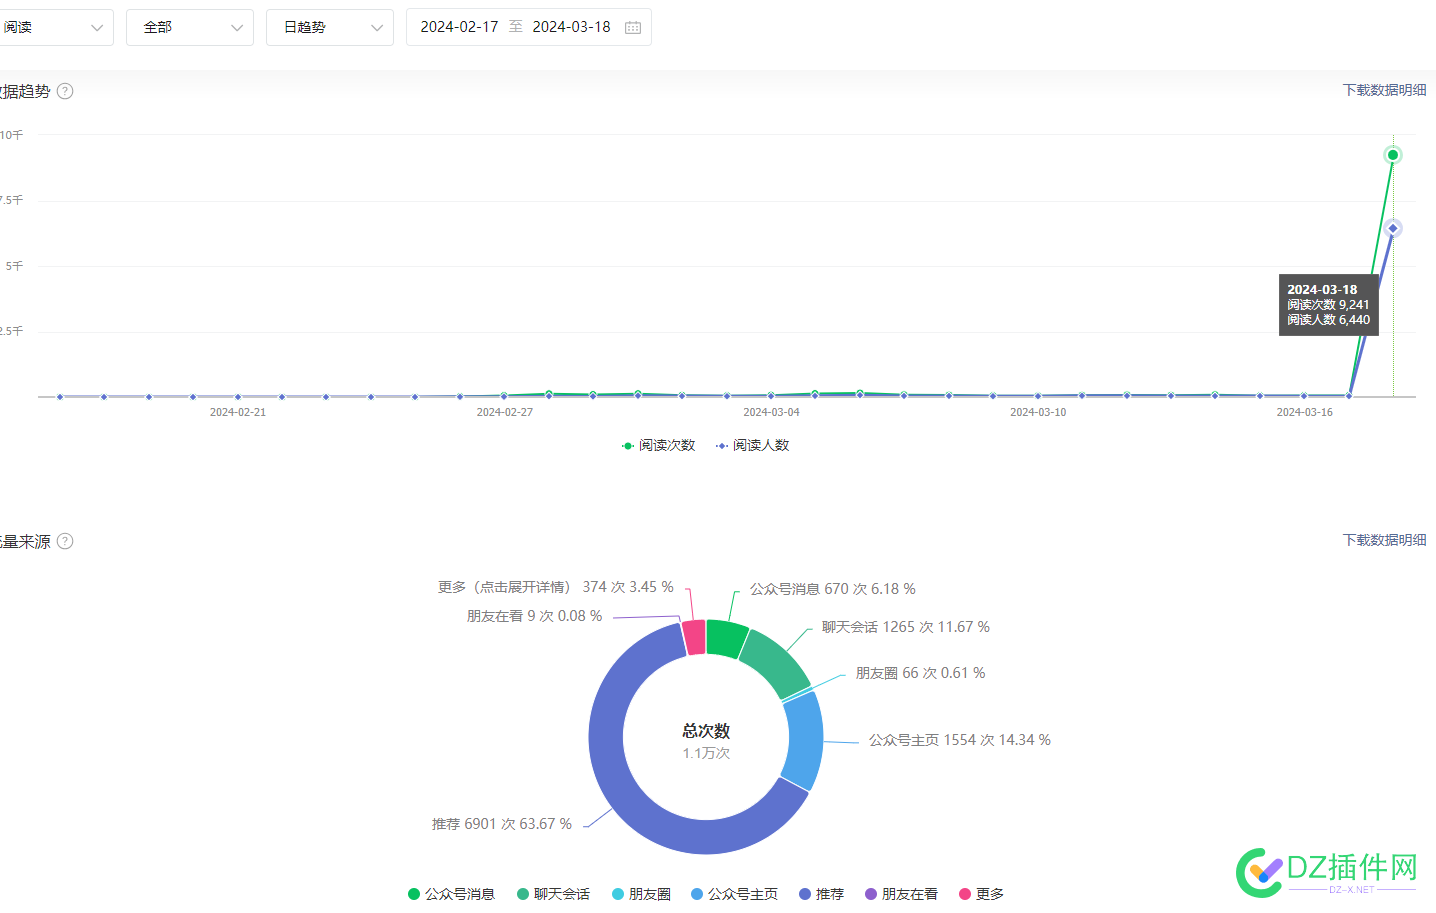Toggle 朋友在看 in the pie legend

tap(901, 894)
